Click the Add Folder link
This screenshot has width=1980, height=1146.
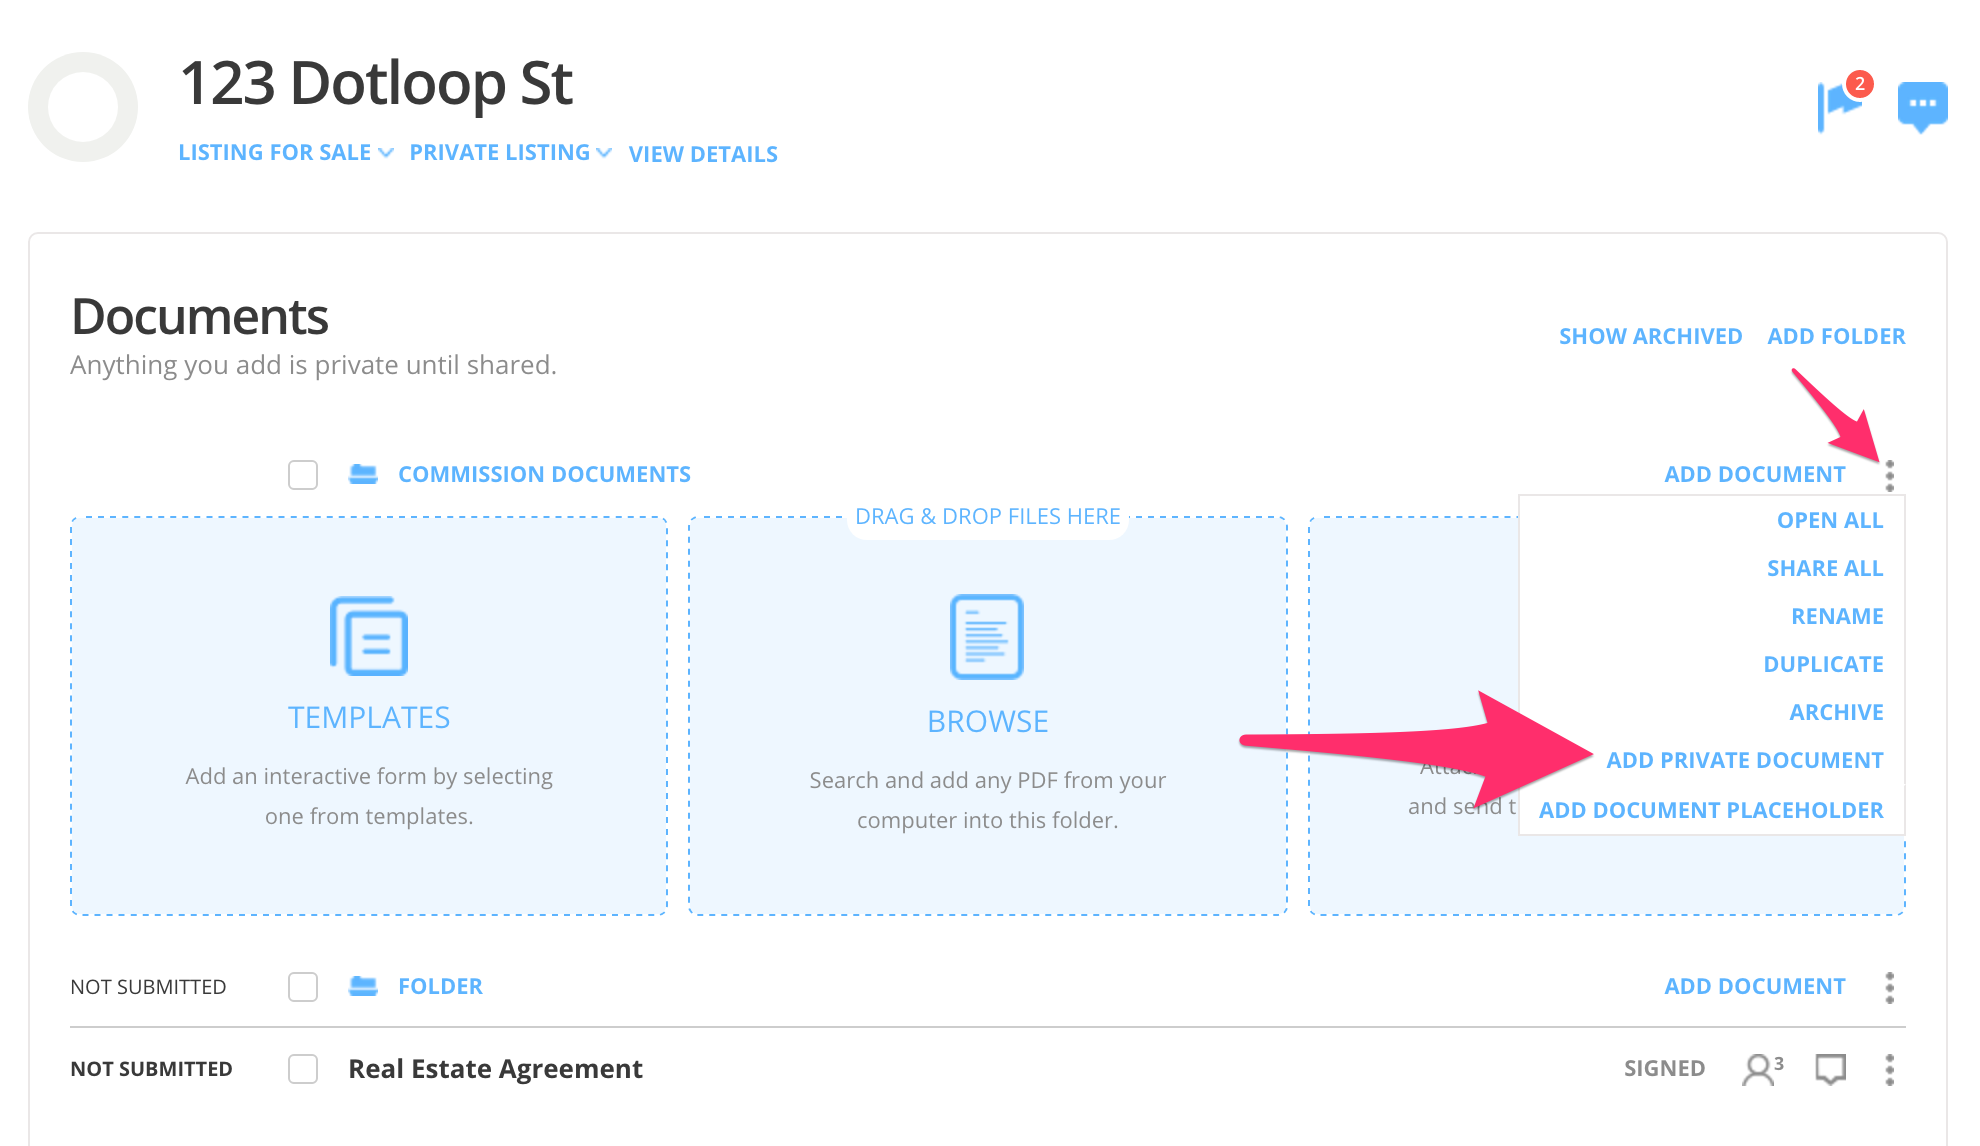click(1836, 336)
